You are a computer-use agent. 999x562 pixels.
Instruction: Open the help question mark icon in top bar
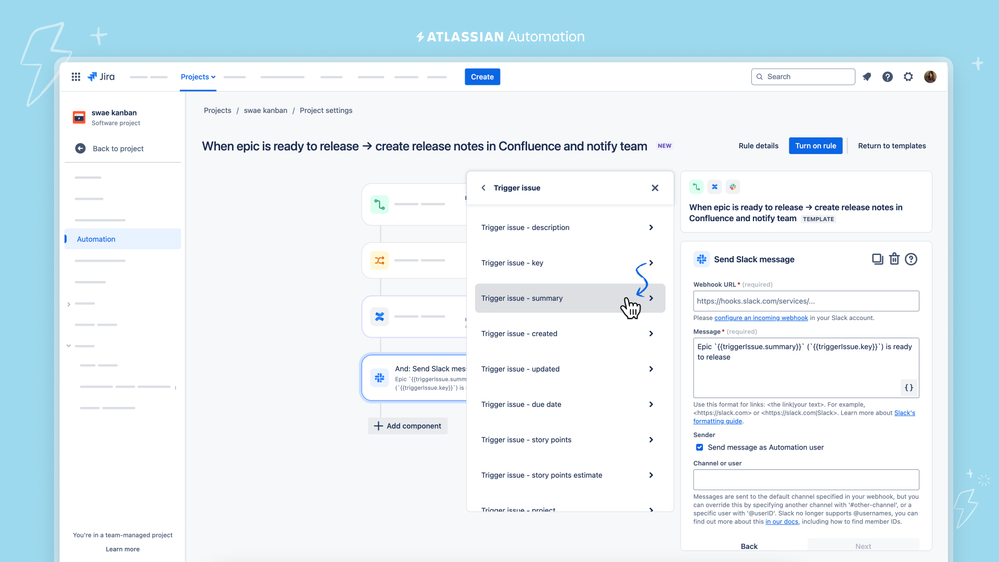[x=888, y=76]
